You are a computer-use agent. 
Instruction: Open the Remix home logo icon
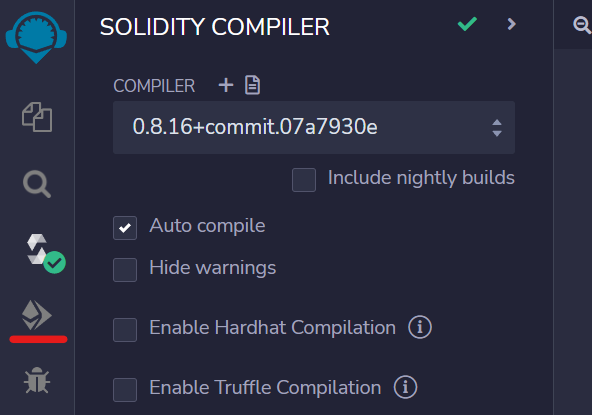coord(36,37)
